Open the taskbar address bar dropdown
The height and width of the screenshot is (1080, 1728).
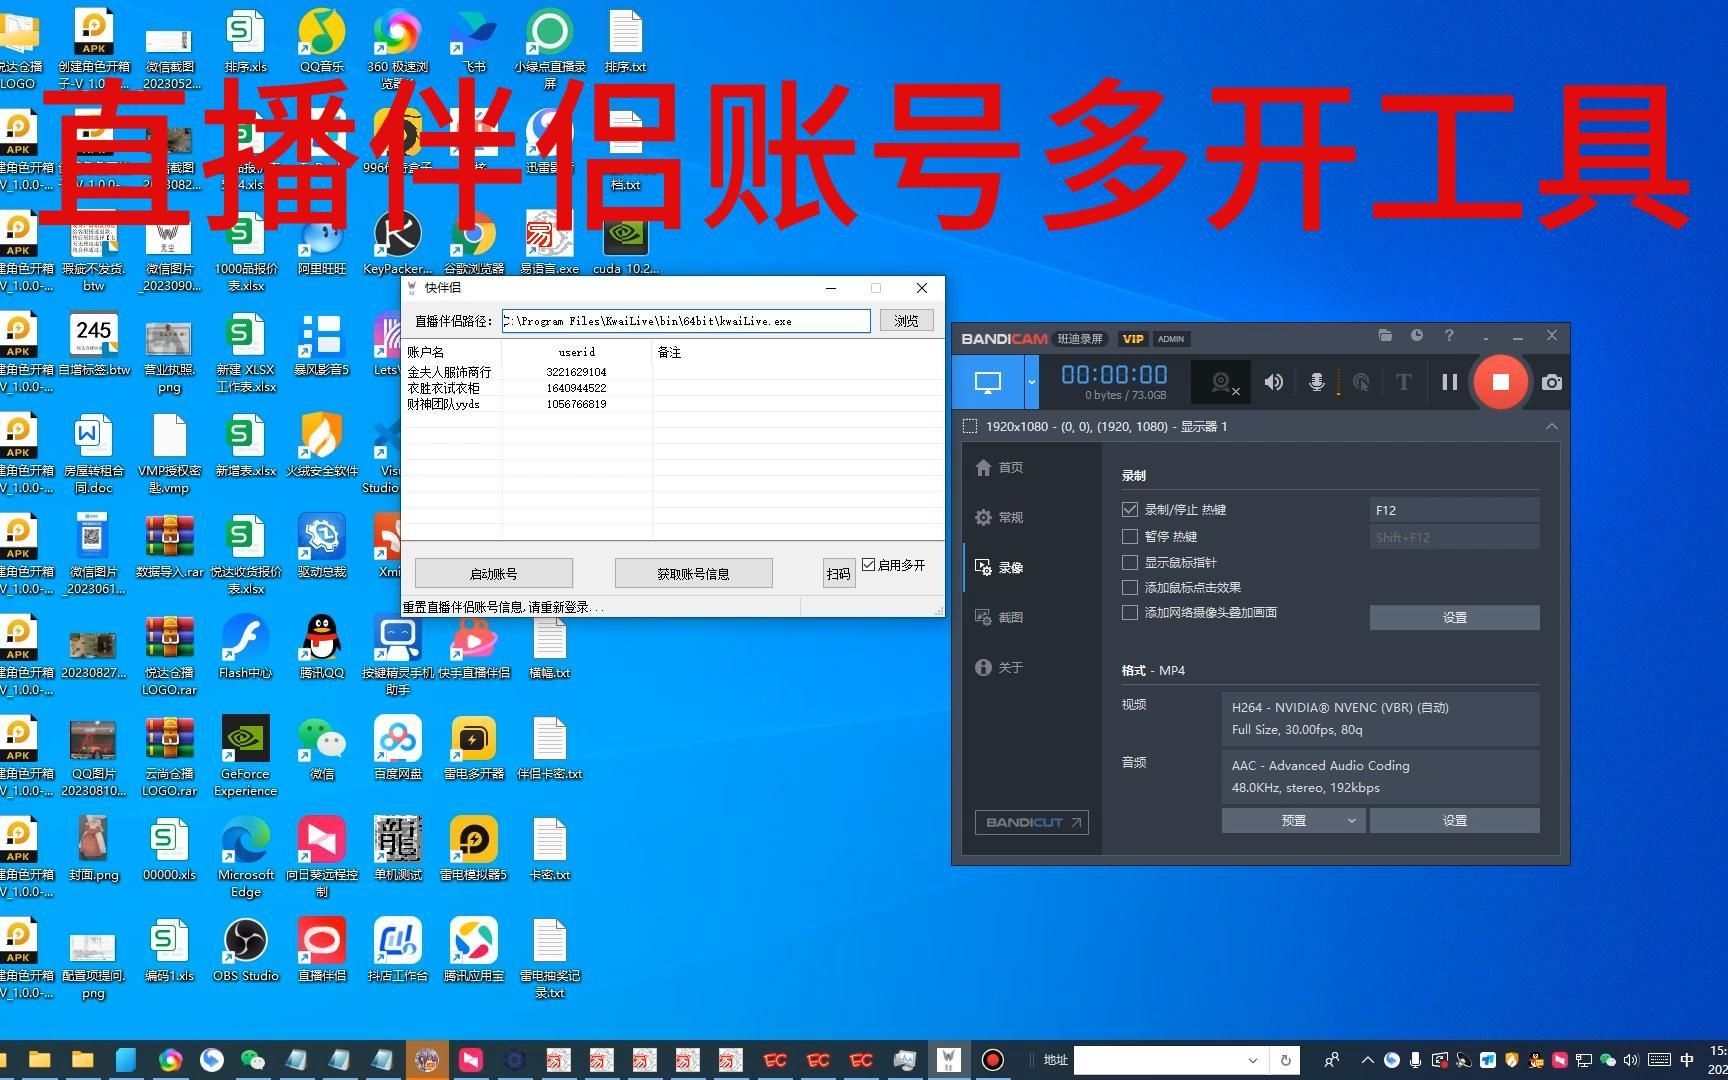coord(1252,1060)
